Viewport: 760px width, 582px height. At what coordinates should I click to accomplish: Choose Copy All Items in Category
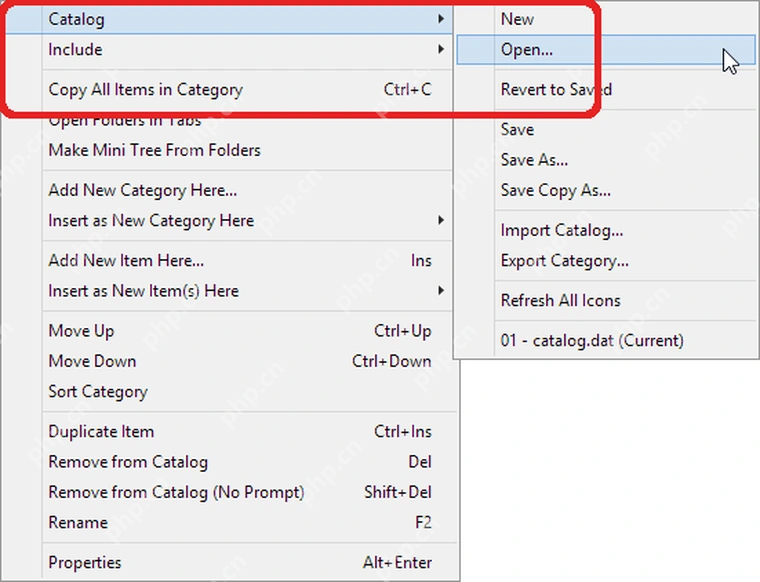227,90
